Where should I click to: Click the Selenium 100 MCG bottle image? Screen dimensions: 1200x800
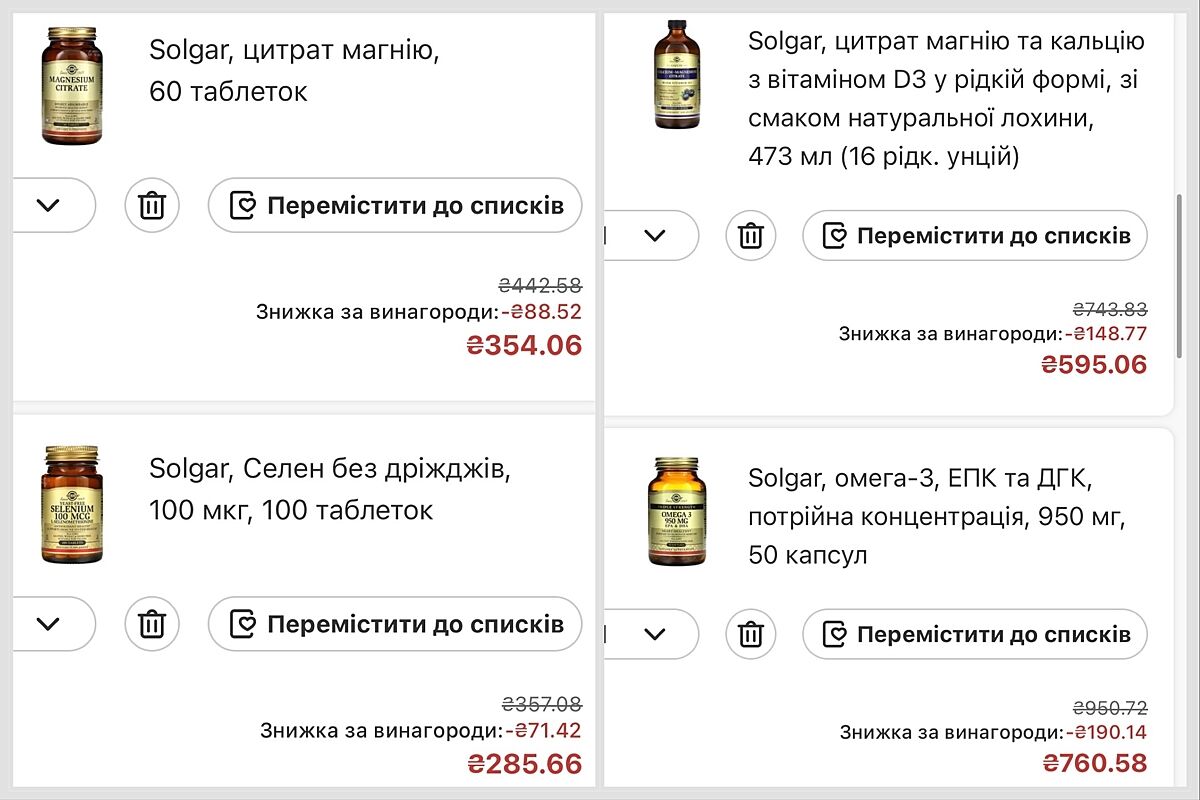72,505
